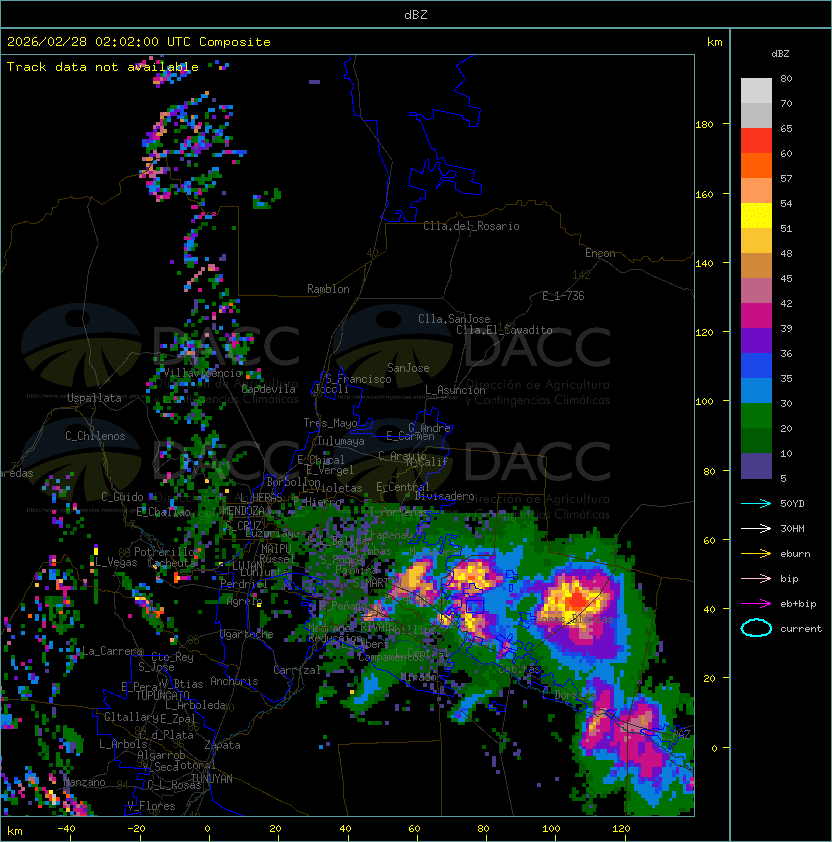Click the white 30HM arrow icon

click(756, 528)
